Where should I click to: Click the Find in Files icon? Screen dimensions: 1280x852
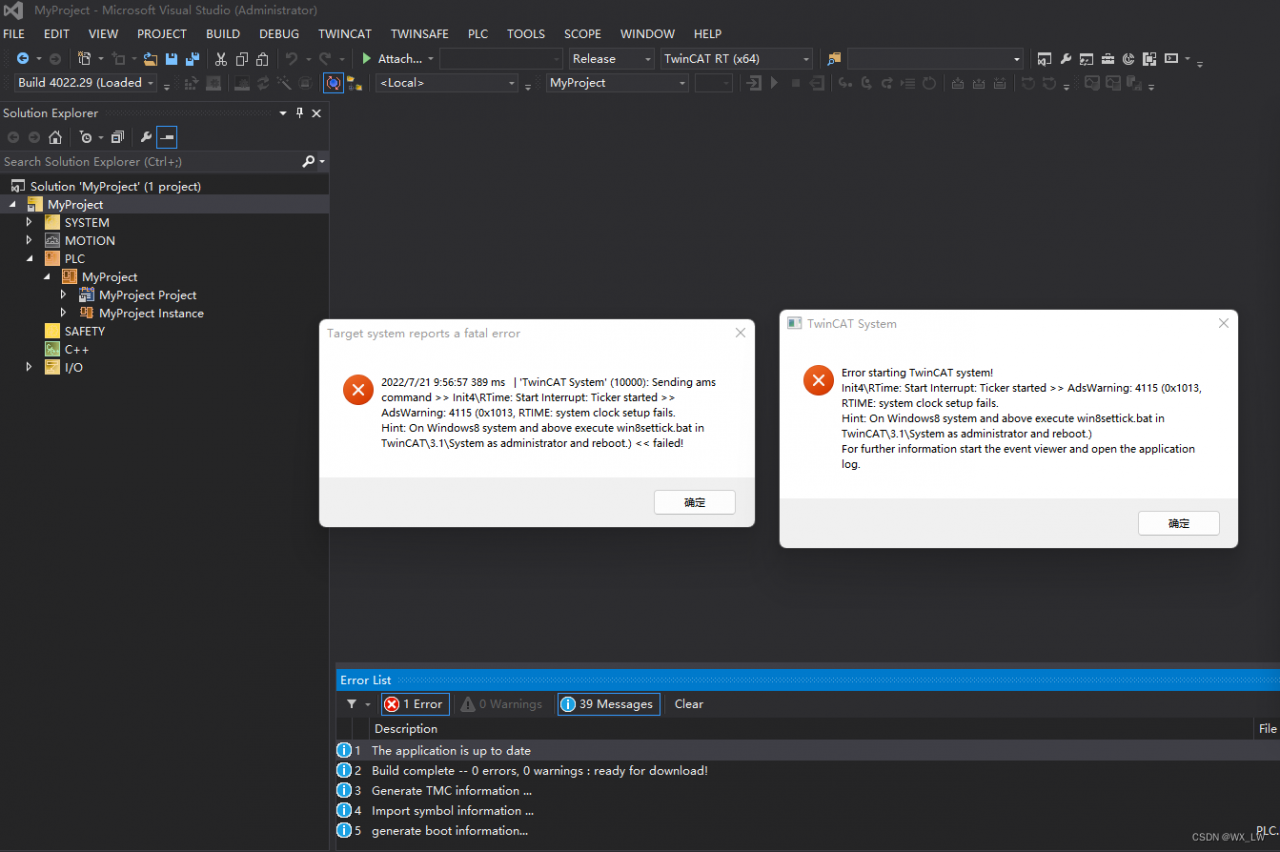click(834, 59)
